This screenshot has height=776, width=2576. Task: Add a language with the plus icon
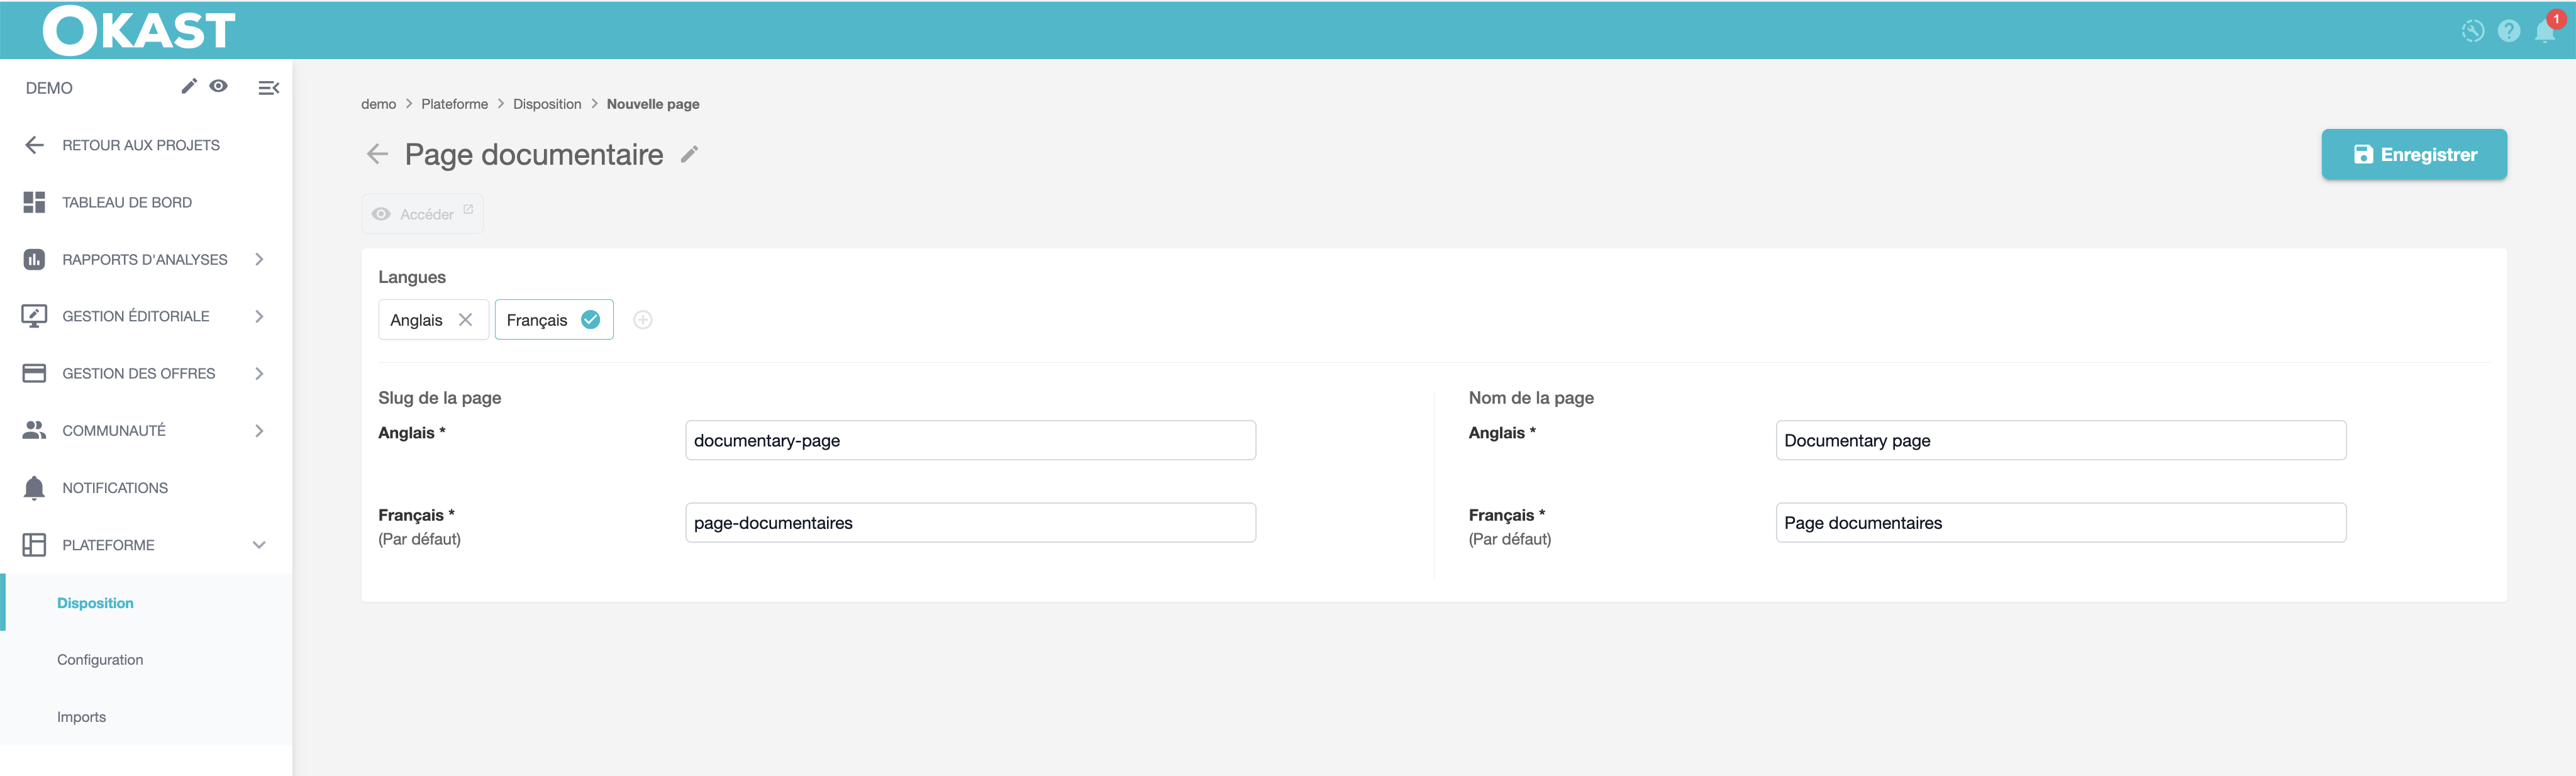coord(643,320)
